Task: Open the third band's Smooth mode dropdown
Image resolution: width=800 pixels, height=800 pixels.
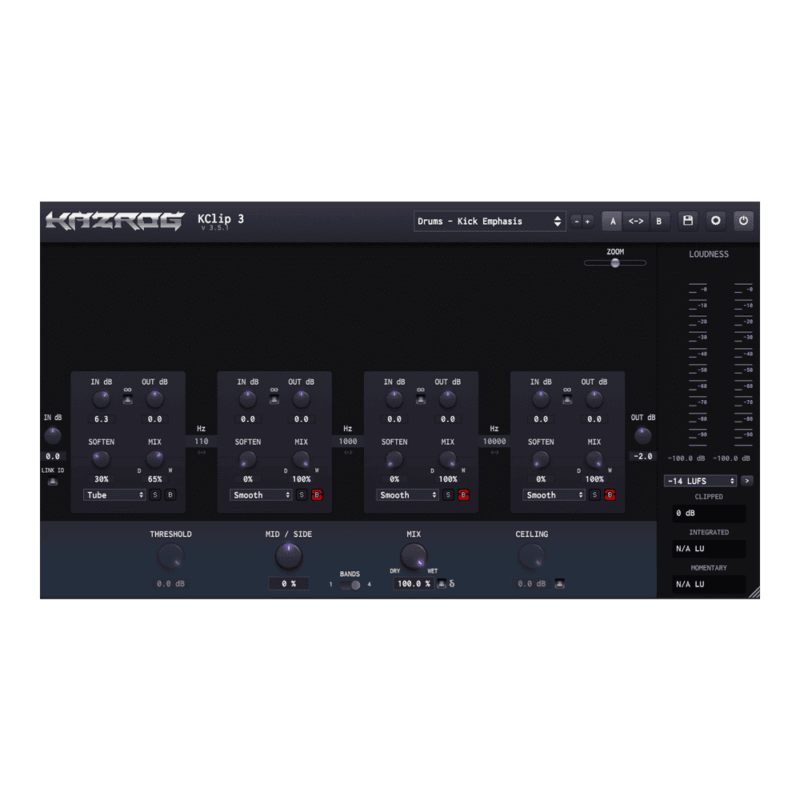Action: pyautogui.click(x=407, y=495)
